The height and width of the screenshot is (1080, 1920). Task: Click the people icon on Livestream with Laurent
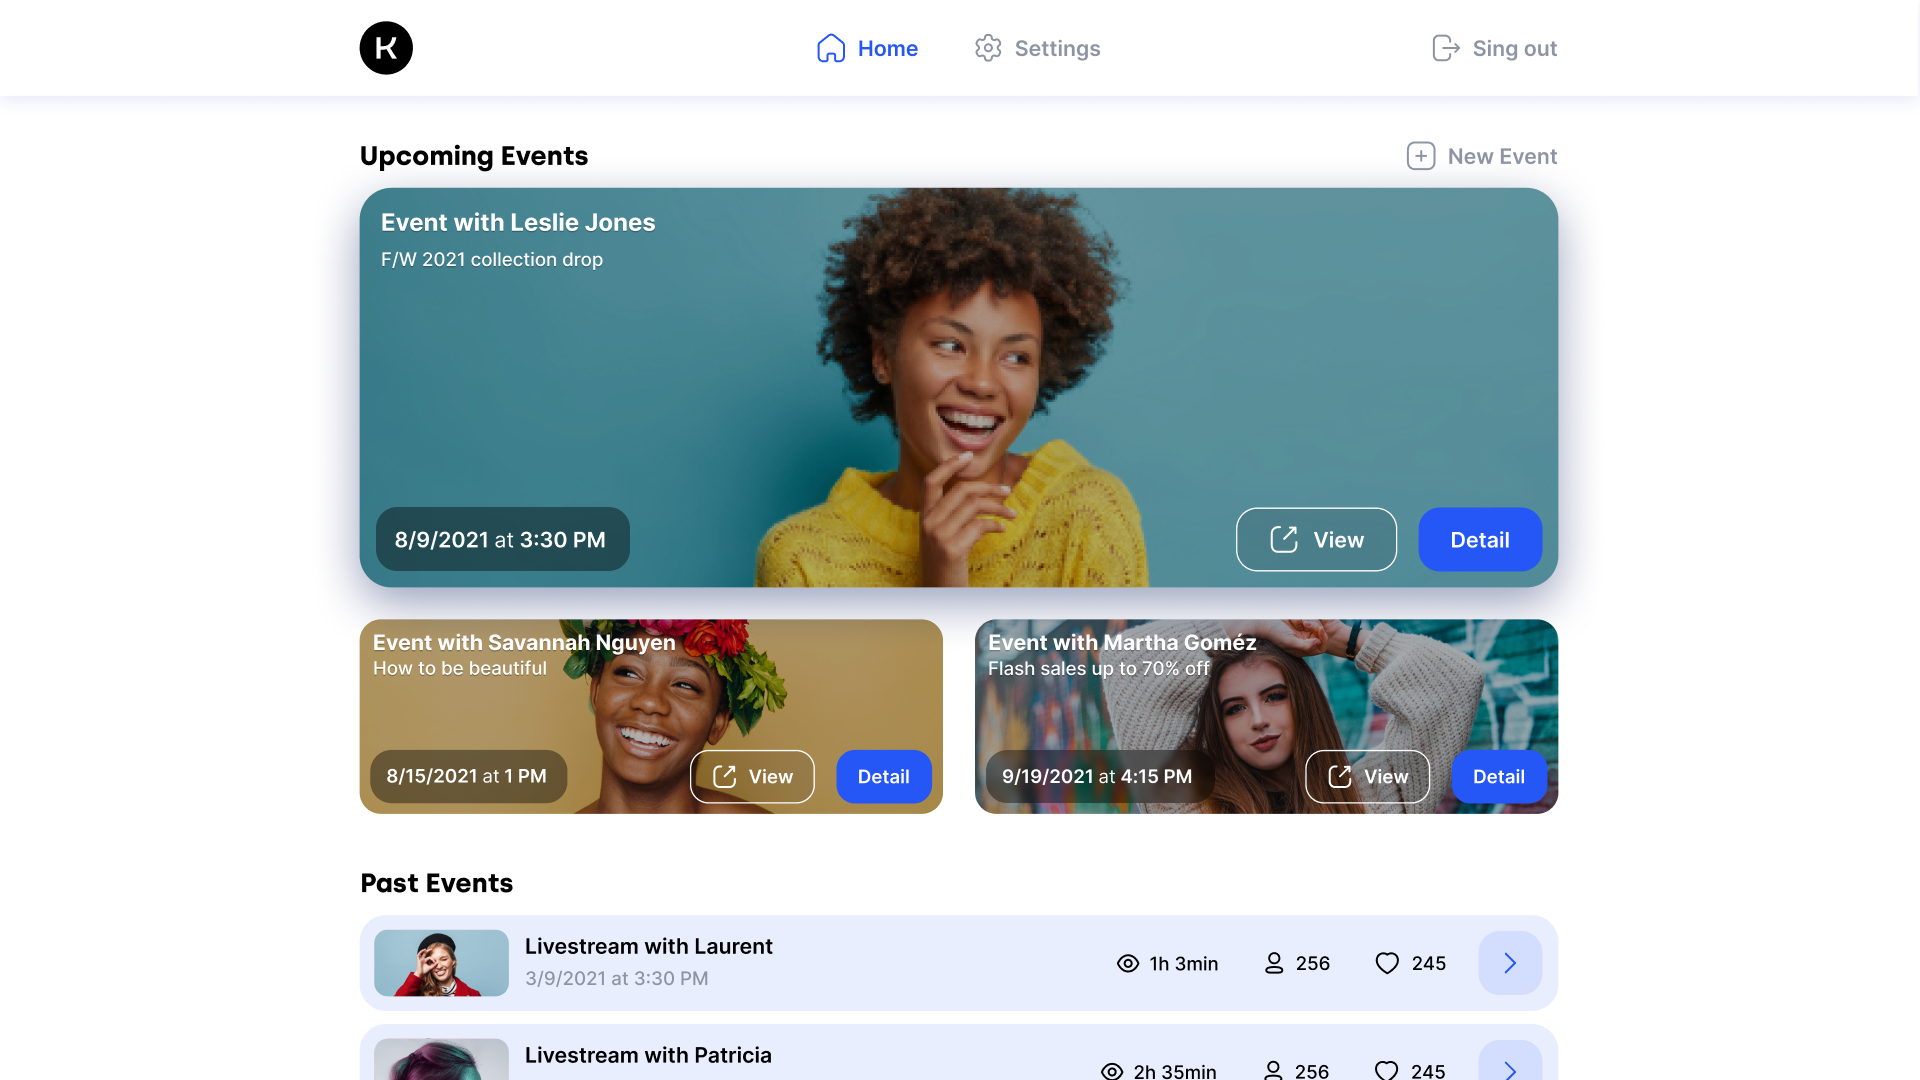coord(1274,963)
